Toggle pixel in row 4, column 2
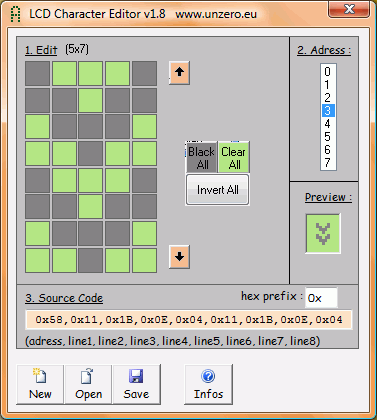 64,153
